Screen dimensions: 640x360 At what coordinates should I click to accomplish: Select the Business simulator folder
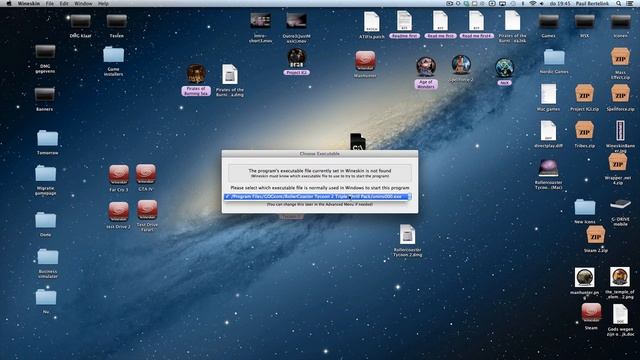tap(48, 257)
